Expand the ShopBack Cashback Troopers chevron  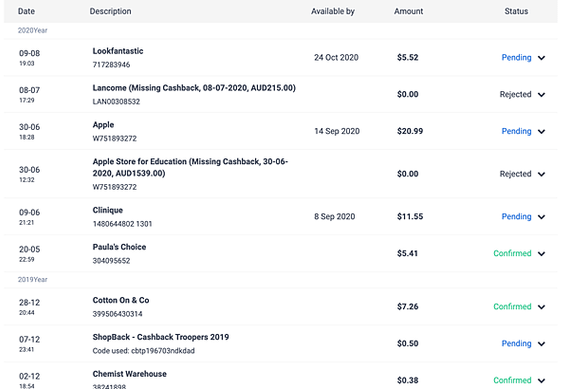pyautogui.click(x=541, y=344)
